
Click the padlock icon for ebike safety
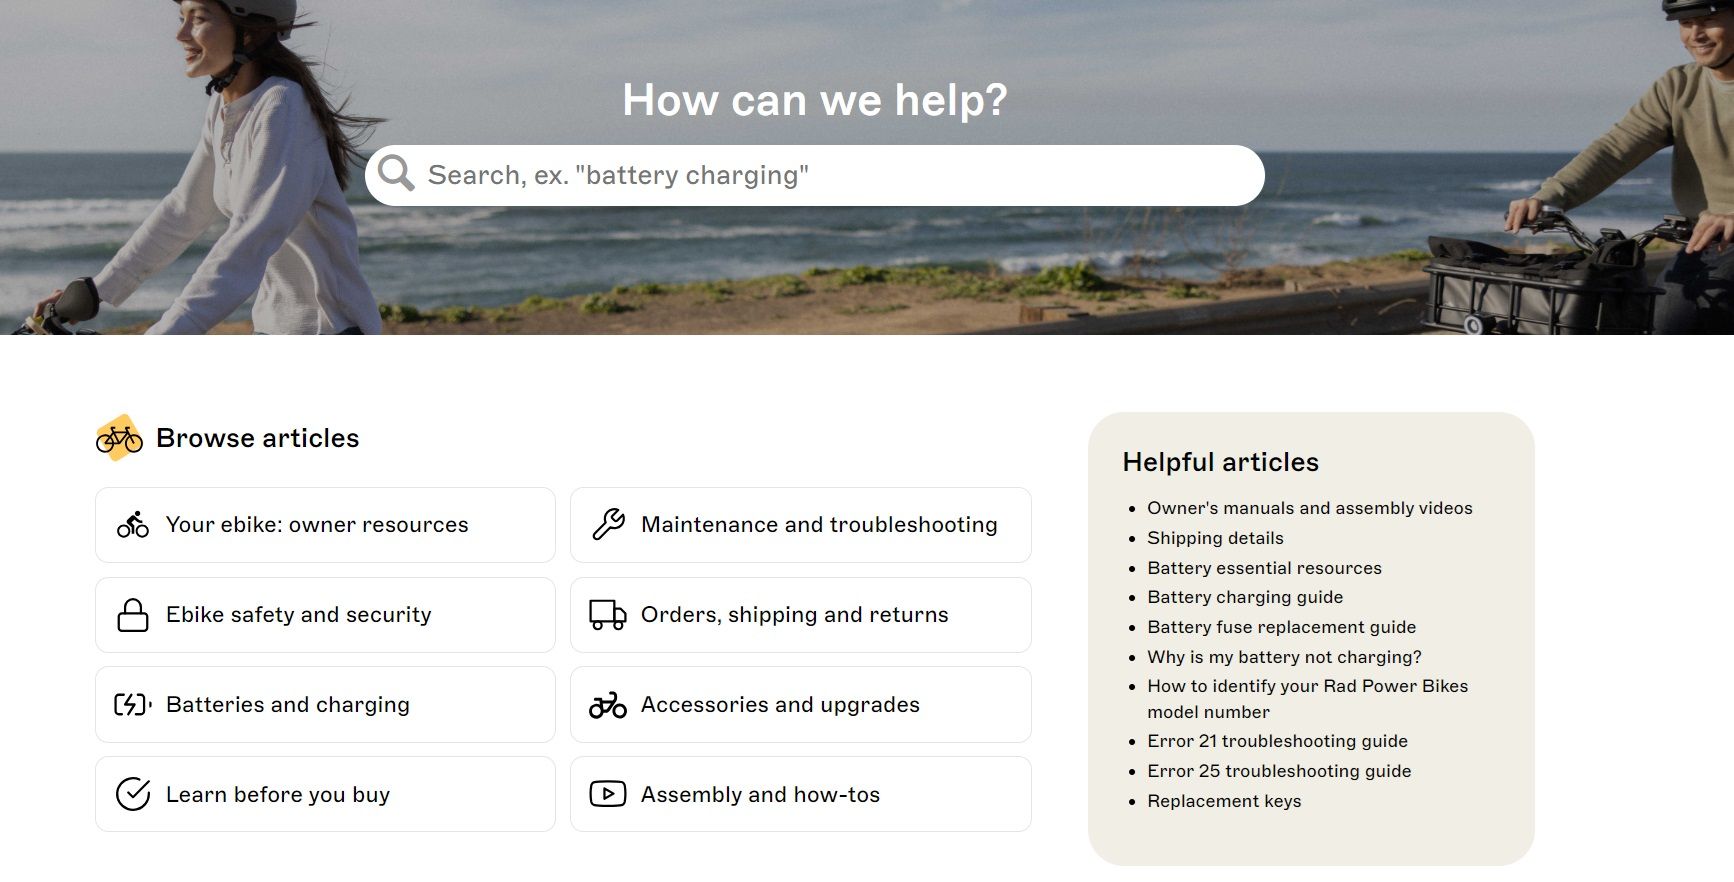[132, 615]
